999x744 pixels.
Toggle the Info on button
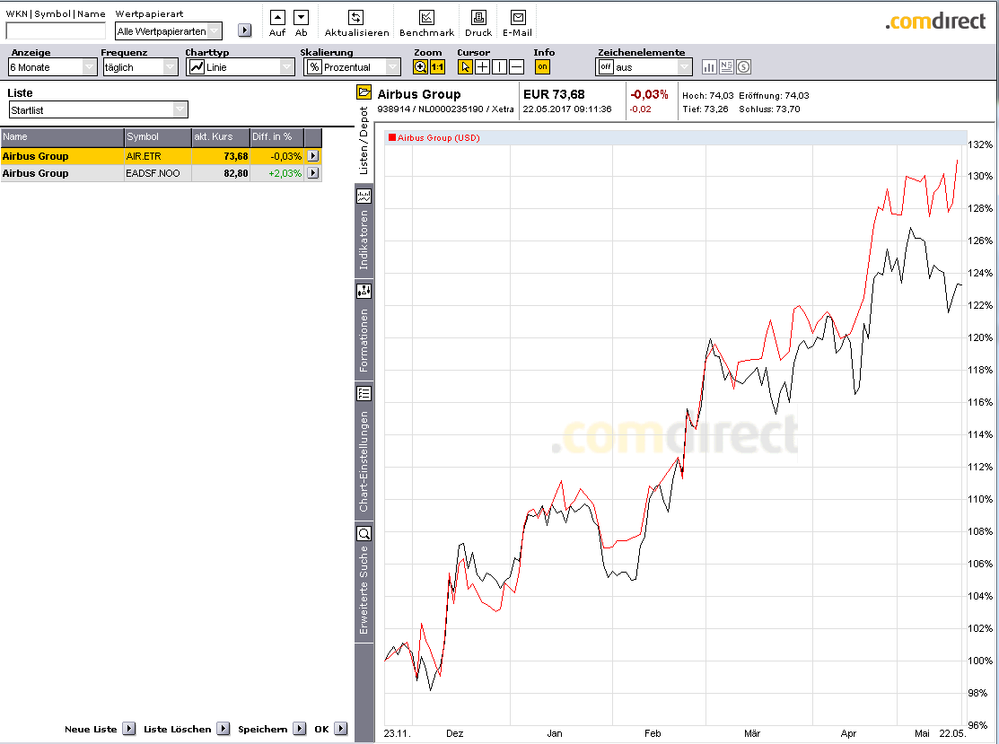point(542,67)
